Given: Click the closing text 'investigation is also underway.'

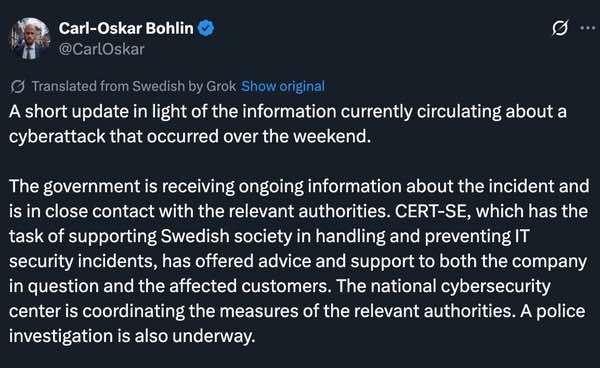Looking at the screenshot, I should (132, 336).
